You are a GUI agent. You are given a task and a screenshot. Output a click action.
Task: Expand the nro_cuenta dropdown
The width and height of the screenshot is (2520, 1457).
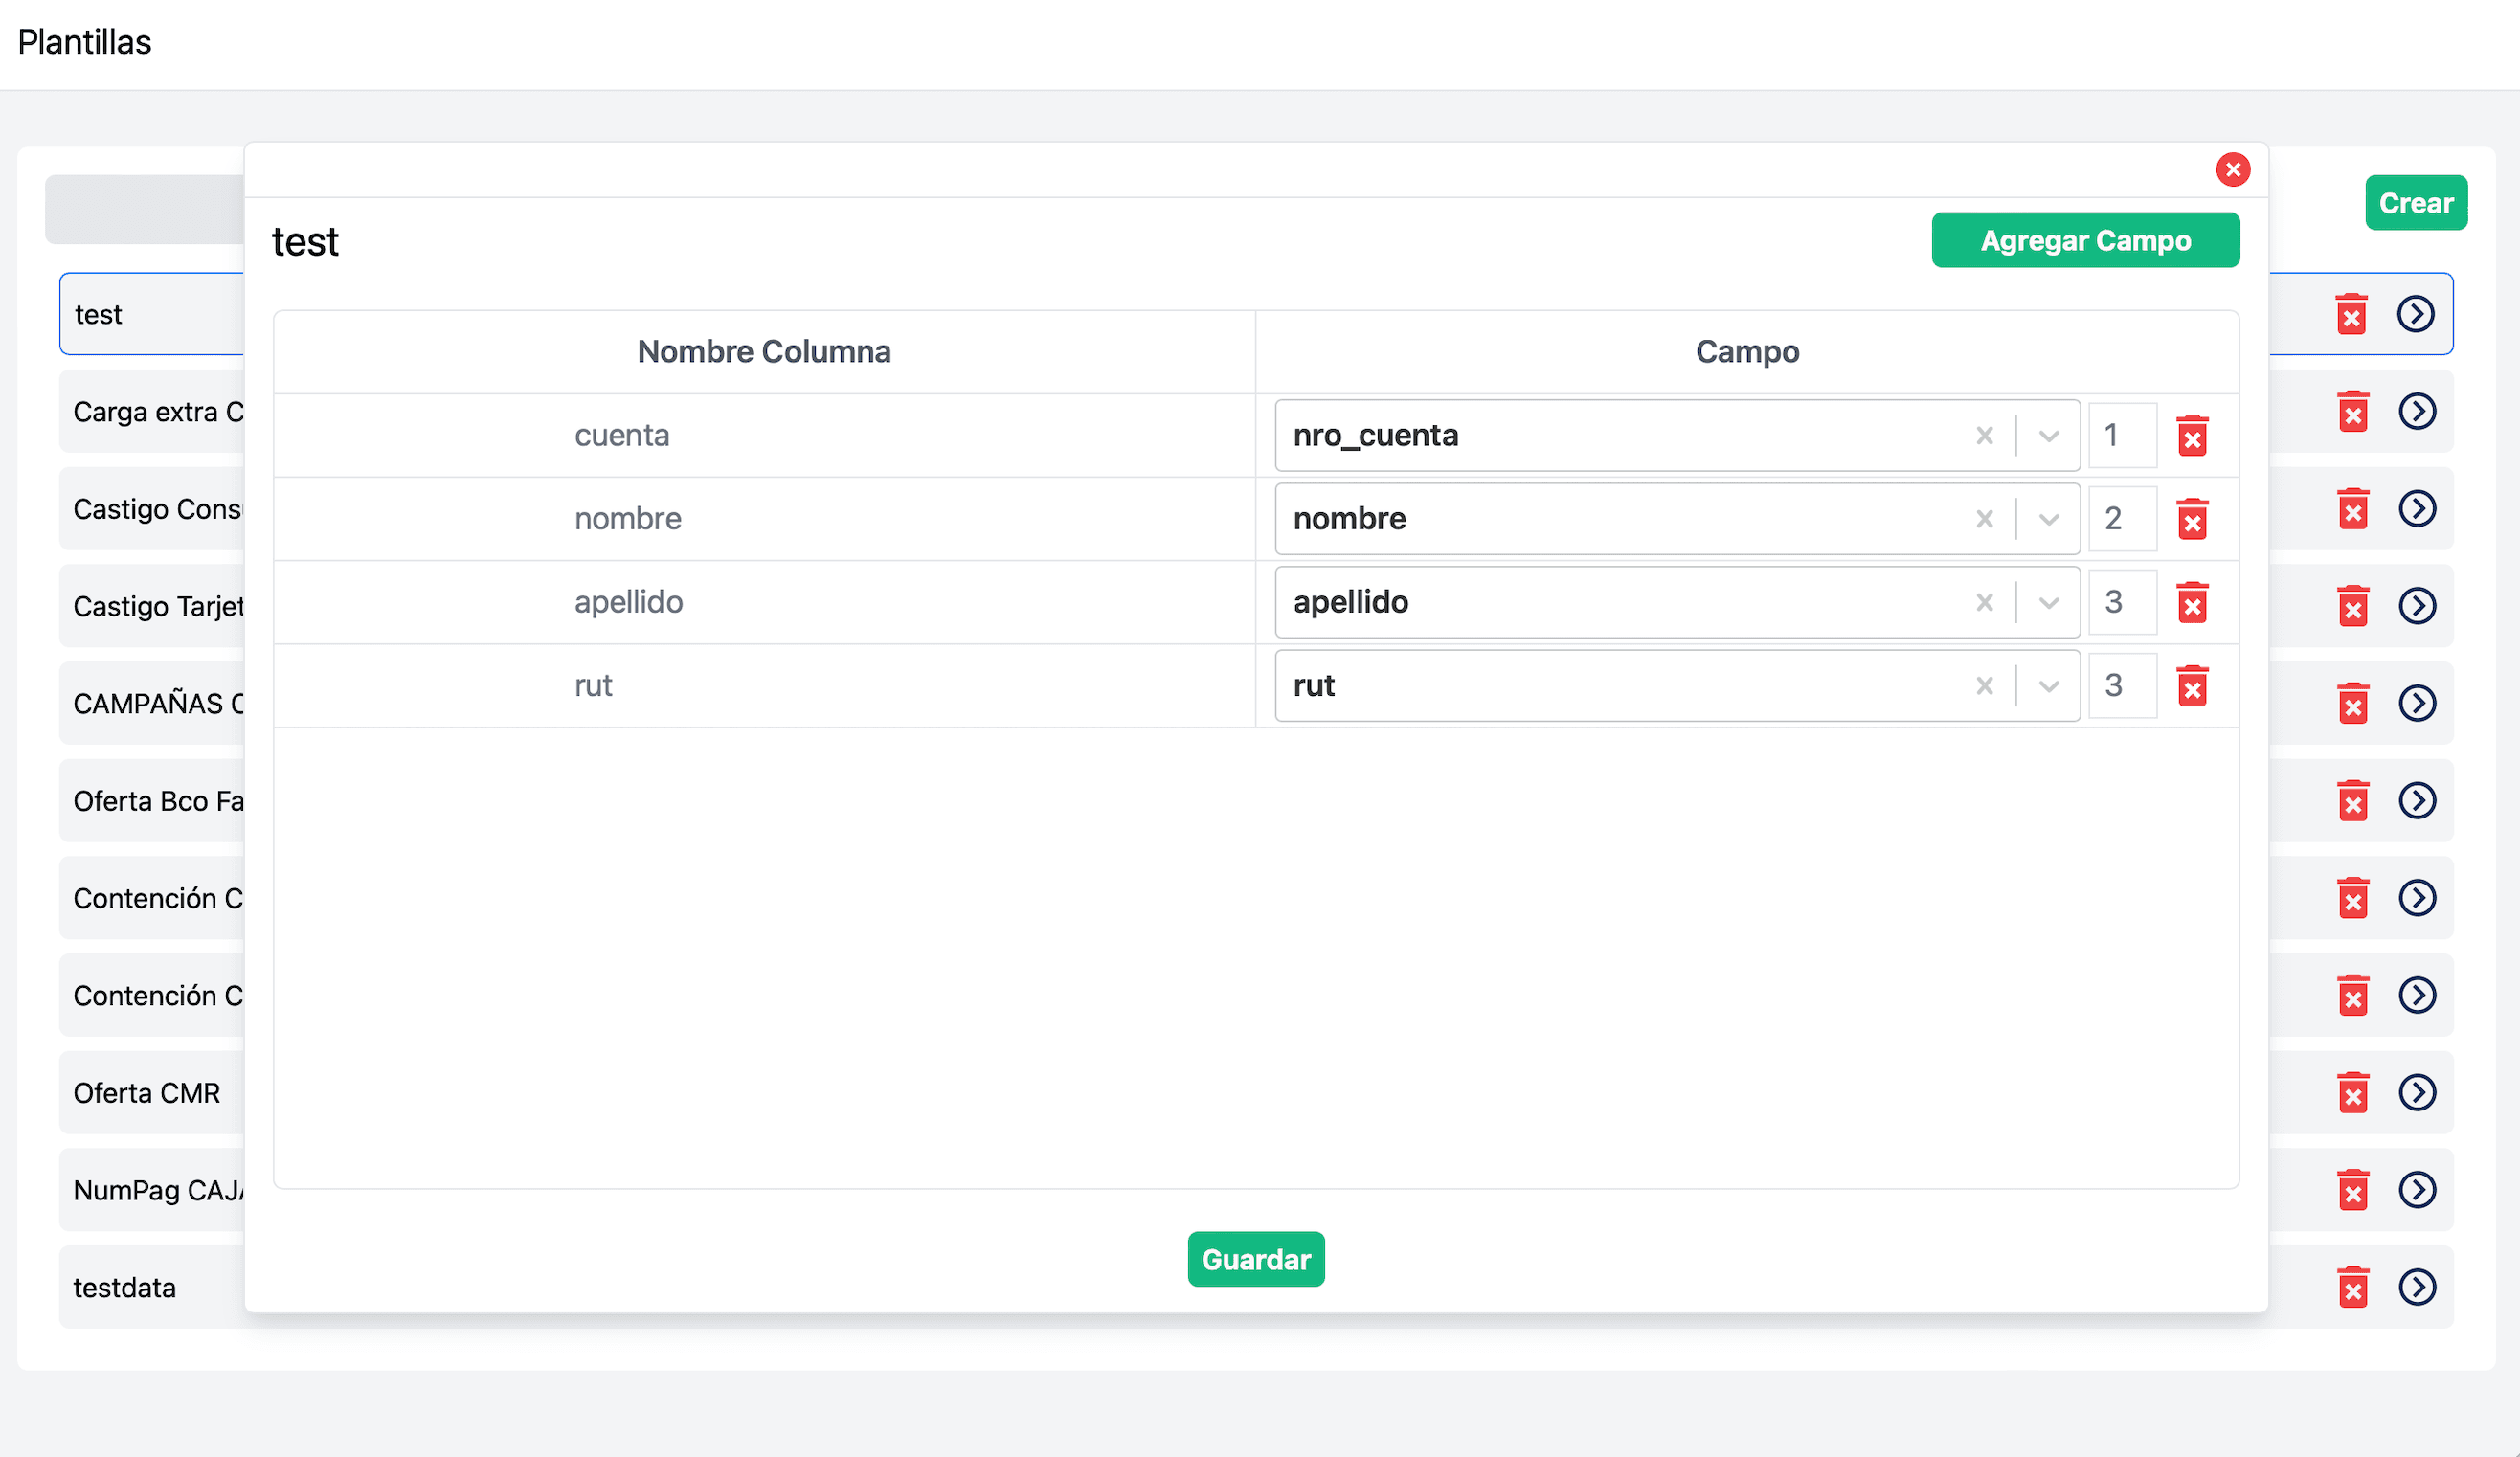2049,436
